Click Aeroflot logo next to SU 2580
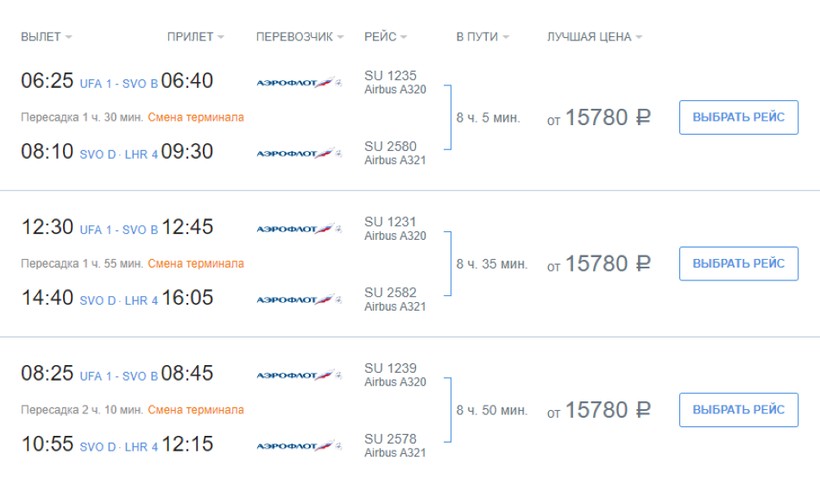The width and height of the screenshot is (820, 479). point(299,153)
